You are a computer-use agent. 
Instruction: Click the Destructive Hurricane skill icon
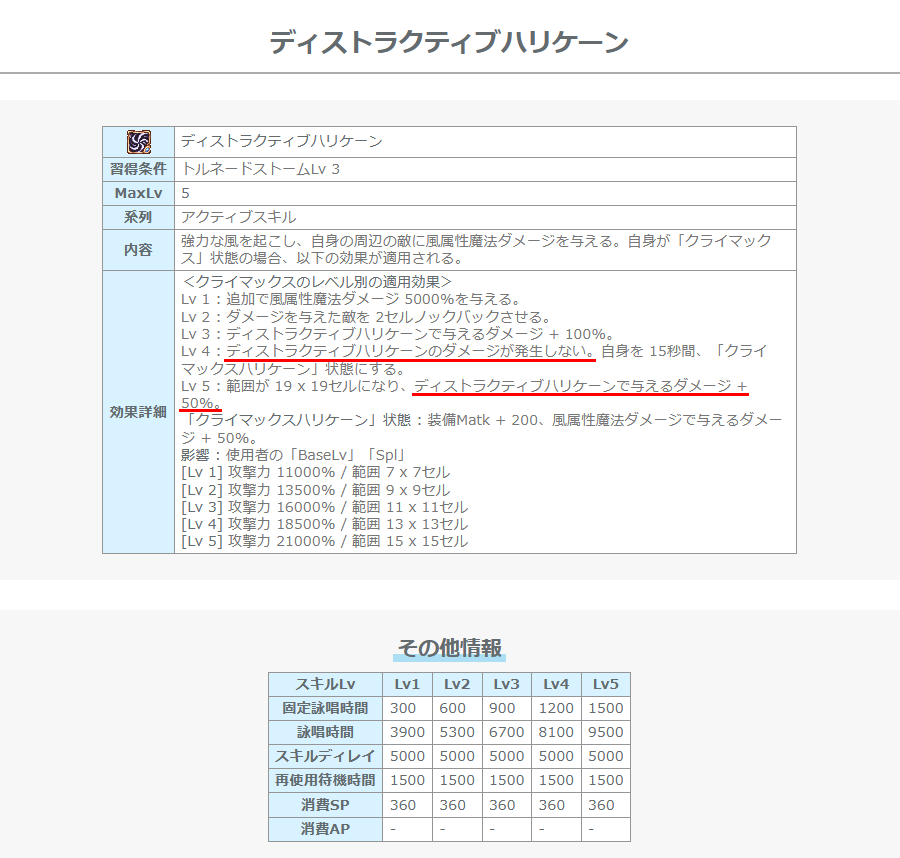coord(139,142)
